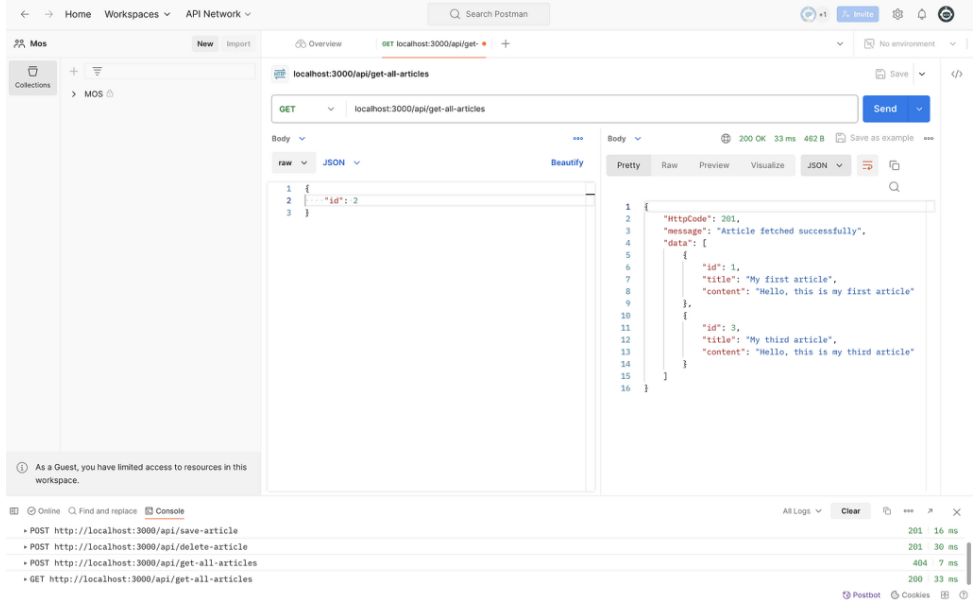976x608 pixels.
Task: Search inside the response body
Action: click(x=894, y=187)
